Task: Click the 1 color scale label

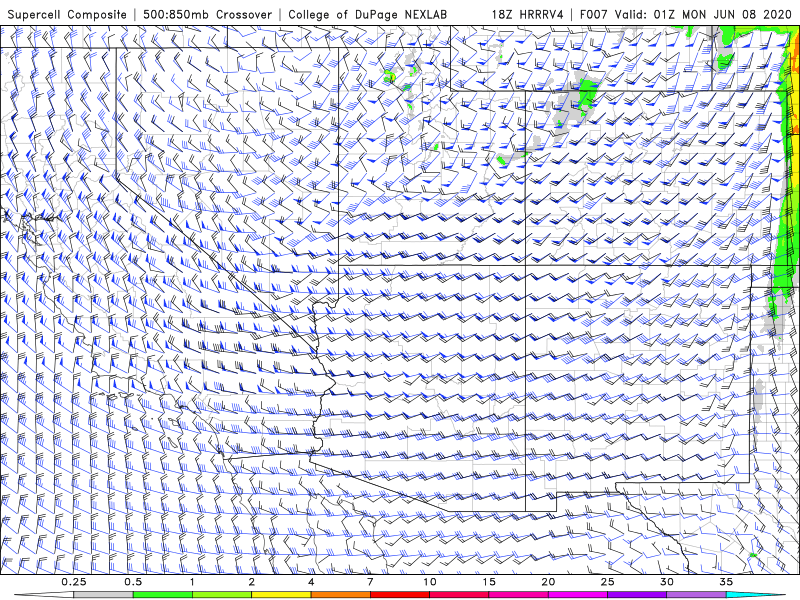Action: point(192,582)
